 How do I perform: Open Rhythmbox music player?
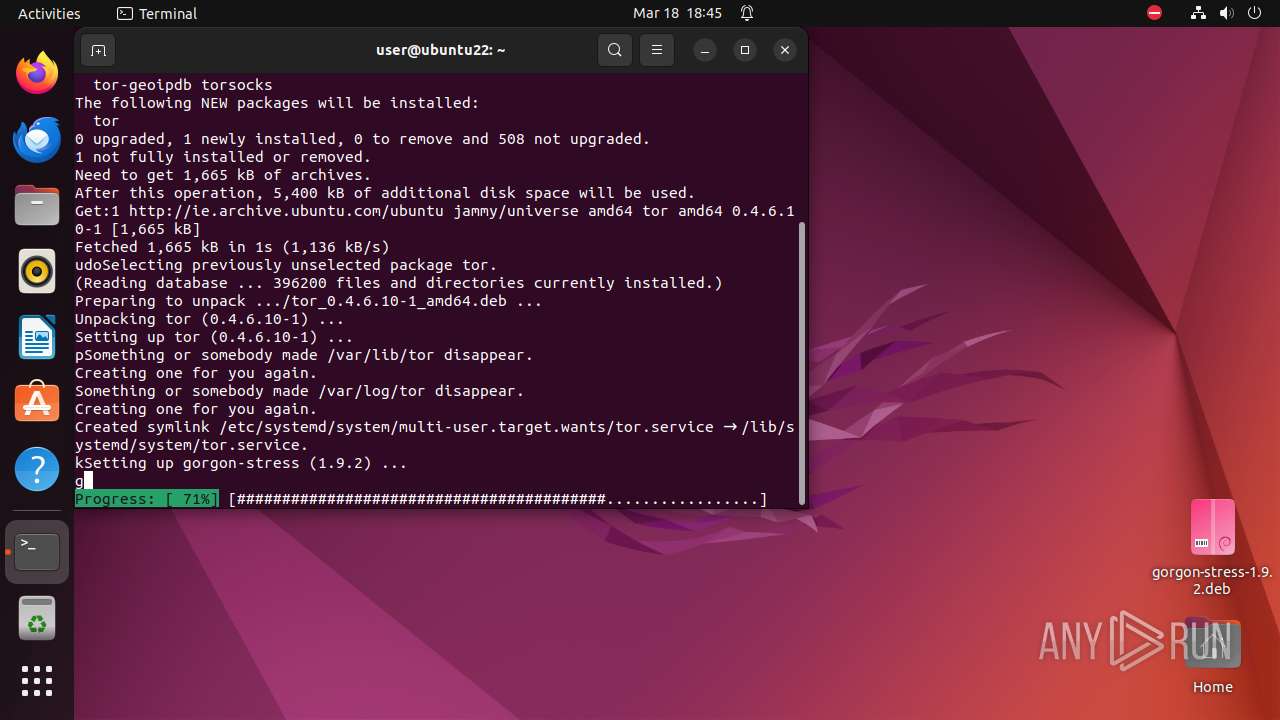pyautogui.click(x=37, y=271)
